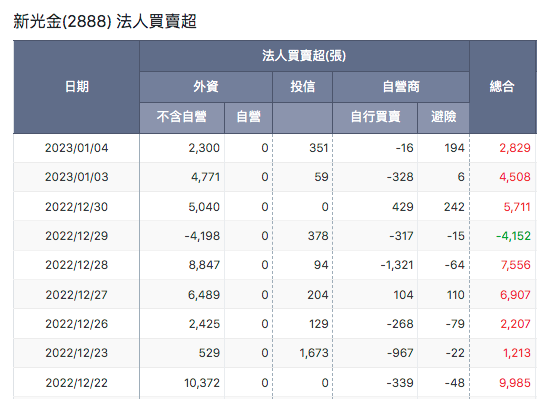Select date cell 2023/01/03
Image resolution: width=537 pixels, height=399 pixels.
coord(77,177)
